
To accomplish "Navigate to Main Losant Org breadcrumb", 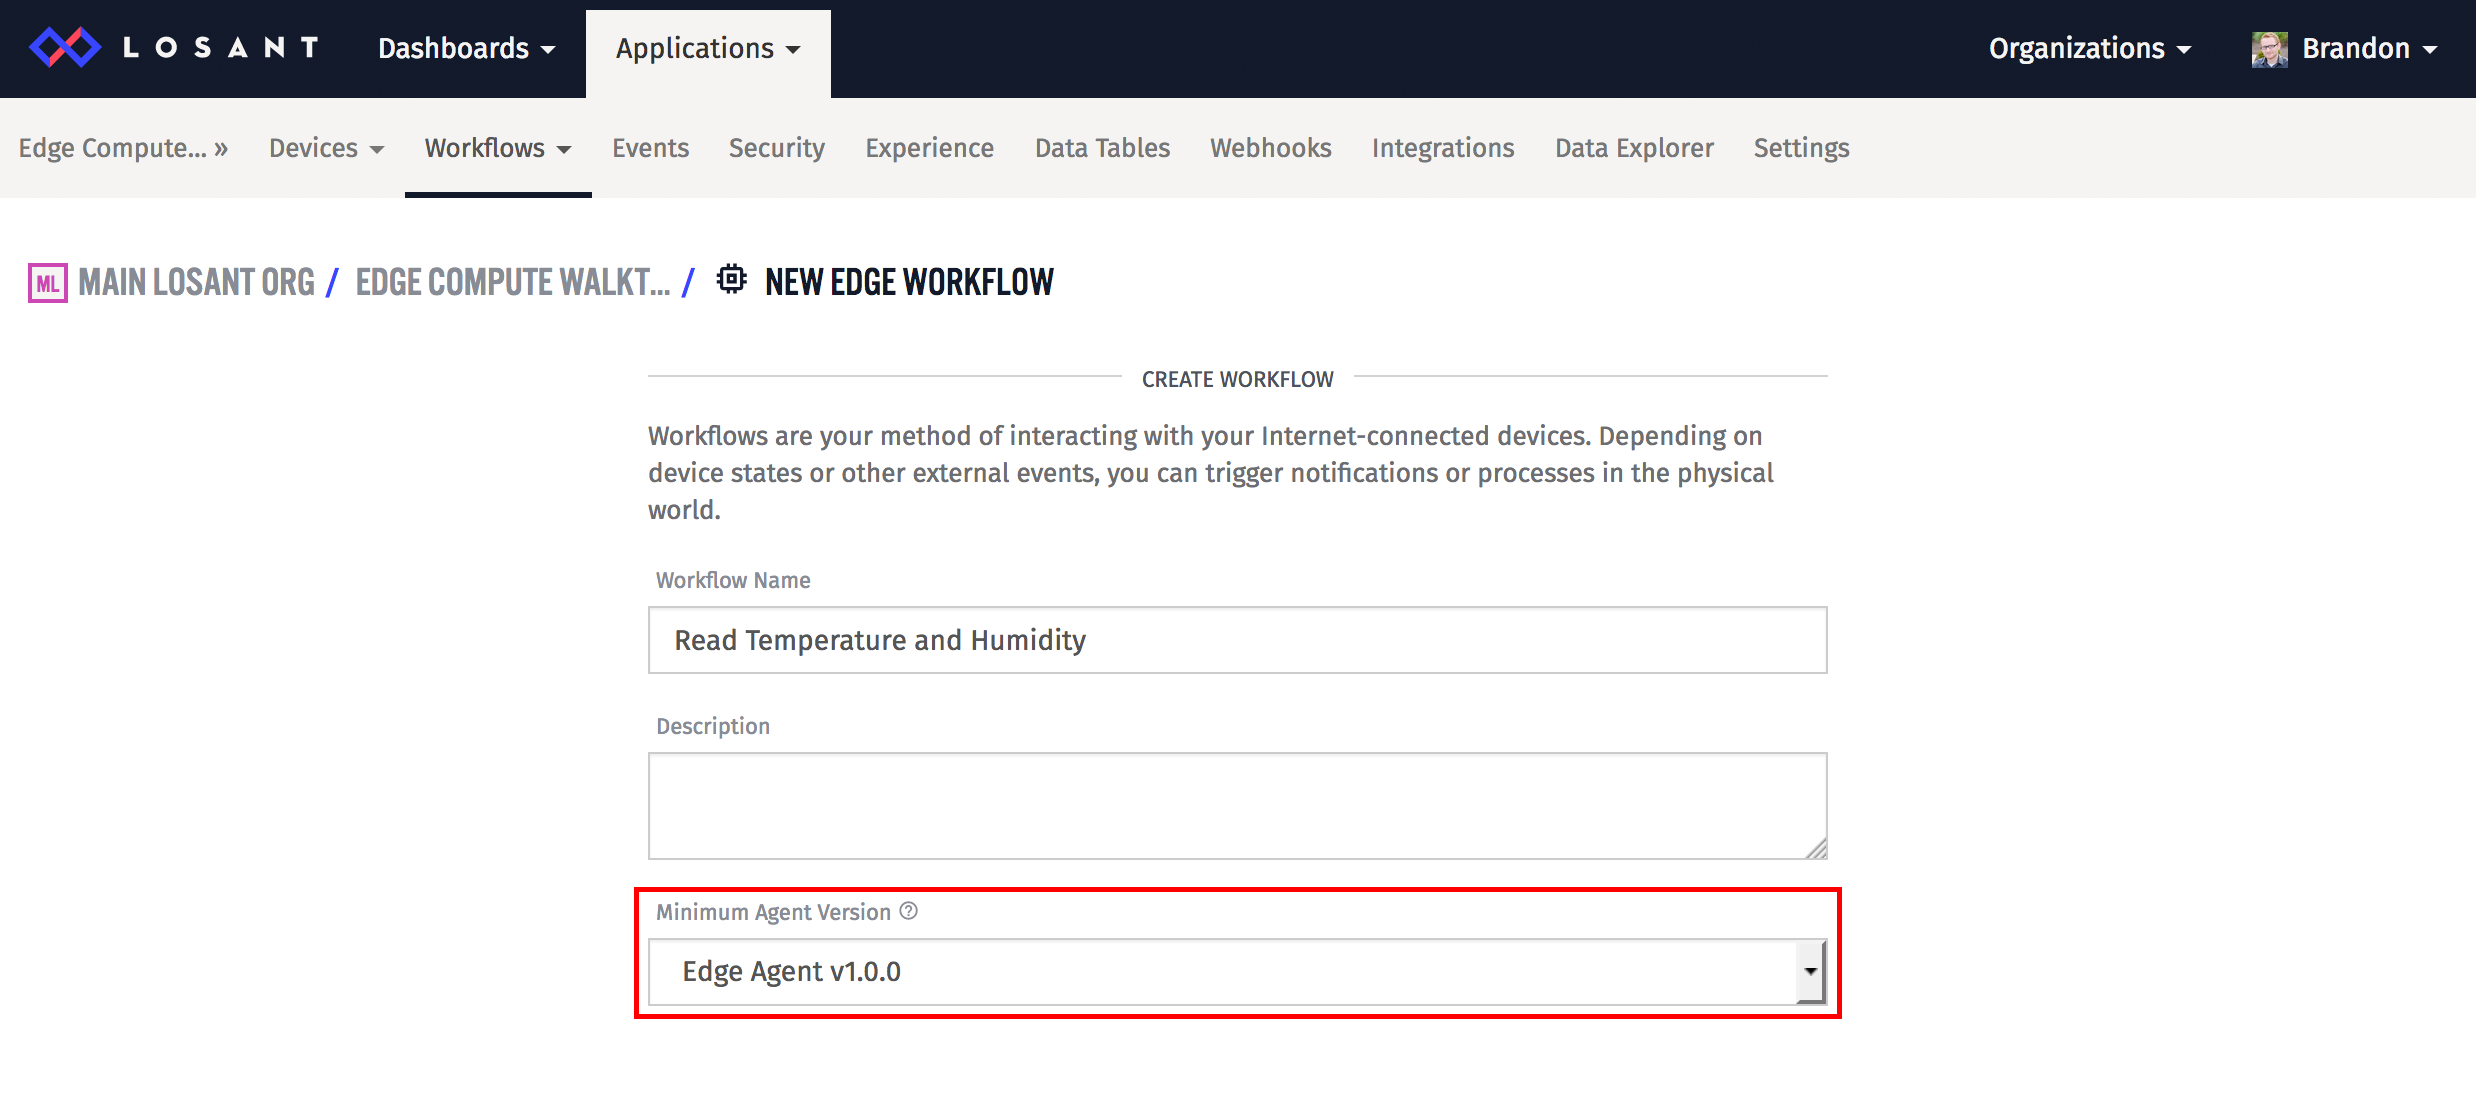I will pyautogui.click(x=196, y=281).
